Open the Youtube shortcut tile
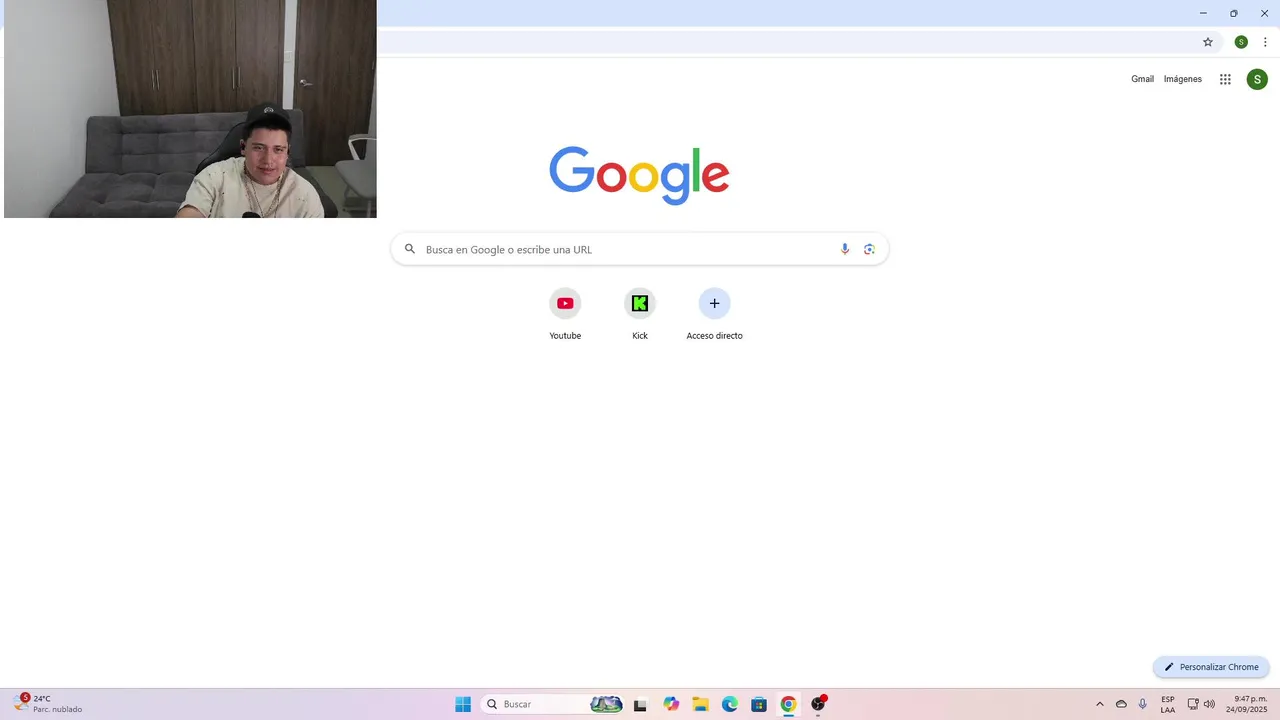This screenshot has width=1280, height=720. [565, 303]
